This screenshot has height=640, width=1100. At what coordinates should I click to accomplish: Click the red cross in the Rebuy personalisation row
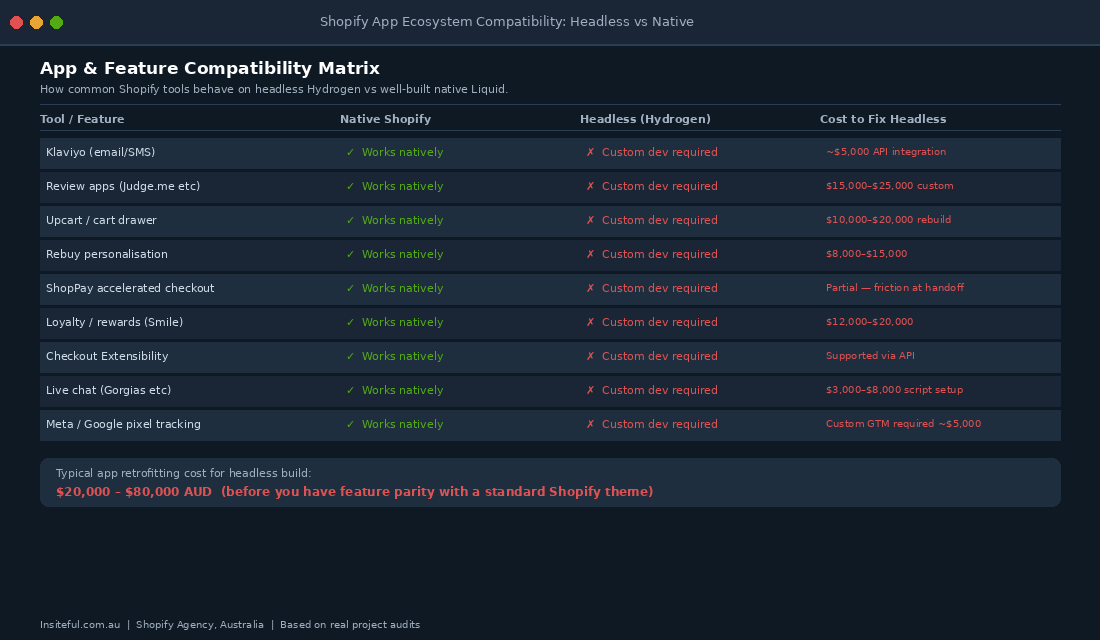tap(590, 254)
